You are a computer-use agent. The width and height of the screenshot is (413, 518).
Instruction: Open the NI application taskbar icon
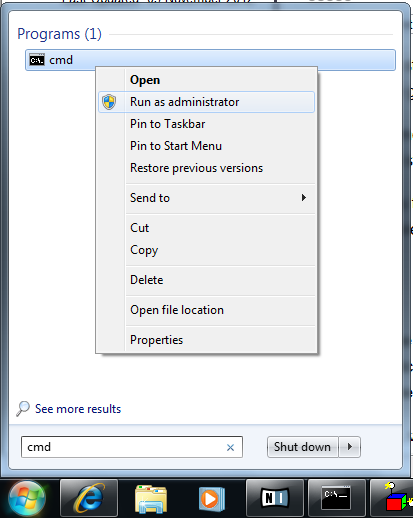coord(275,498)
